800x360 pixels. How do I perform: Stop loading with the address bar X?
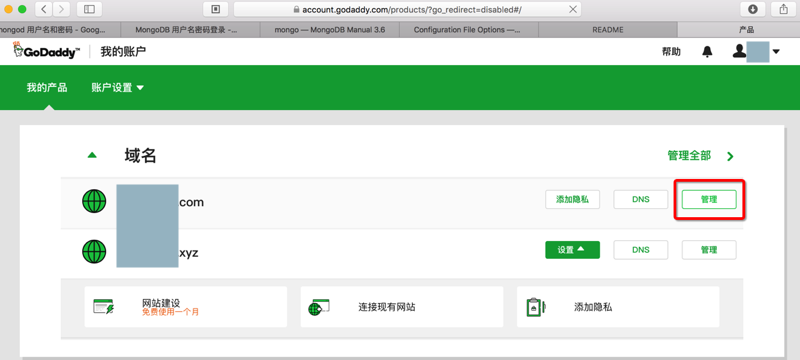(573, 9)
